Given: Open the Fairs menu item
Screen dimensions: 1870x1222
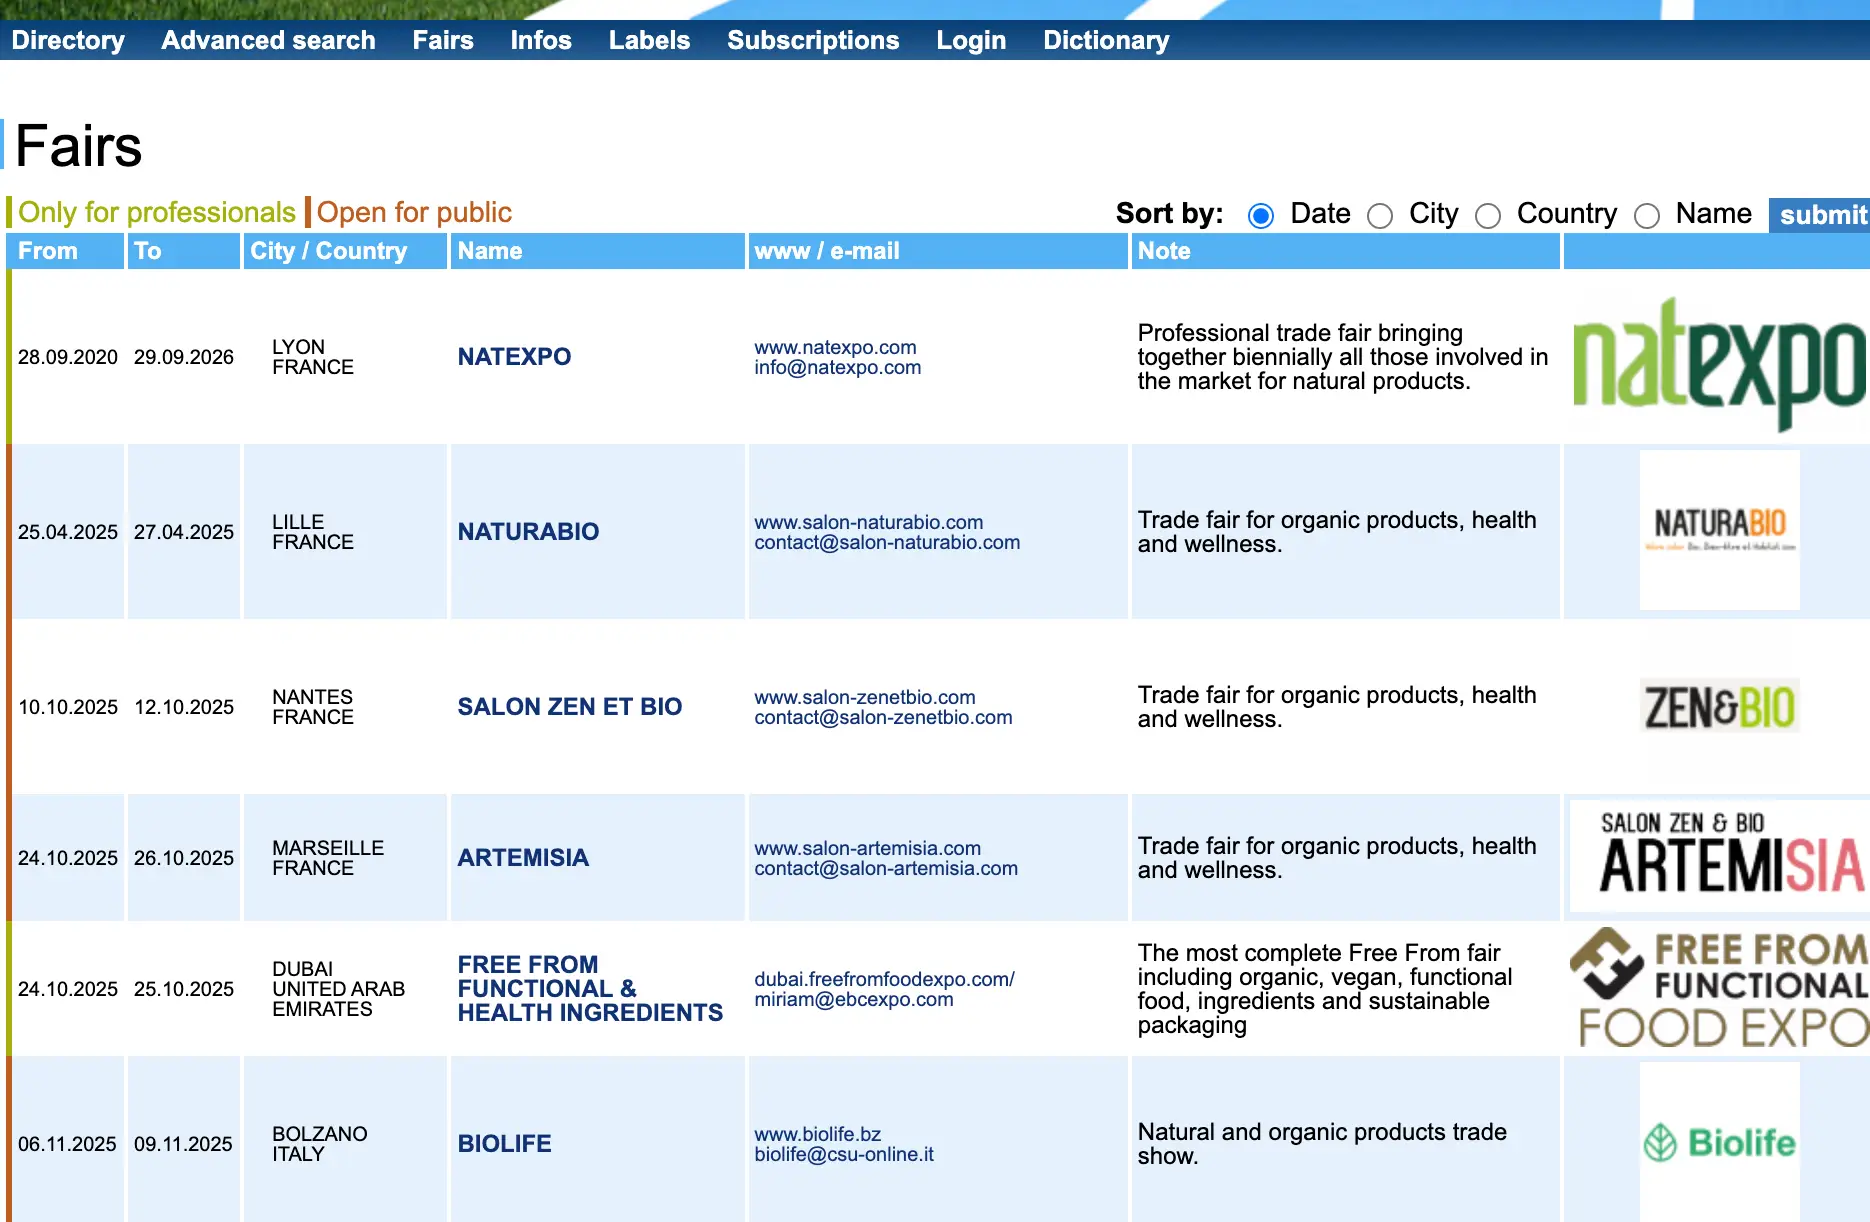Looking at the screenshot, I should (443, 40).
